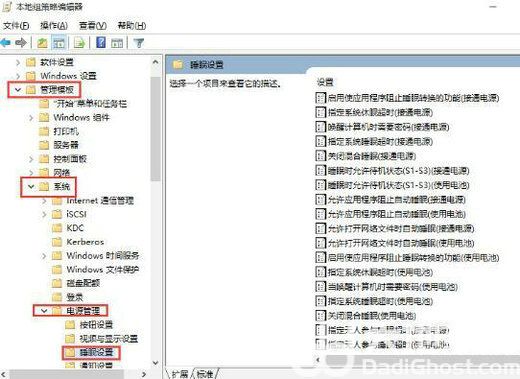Select policy 当唤醒计算机时需要密码(使用电池)

point(386,287)
